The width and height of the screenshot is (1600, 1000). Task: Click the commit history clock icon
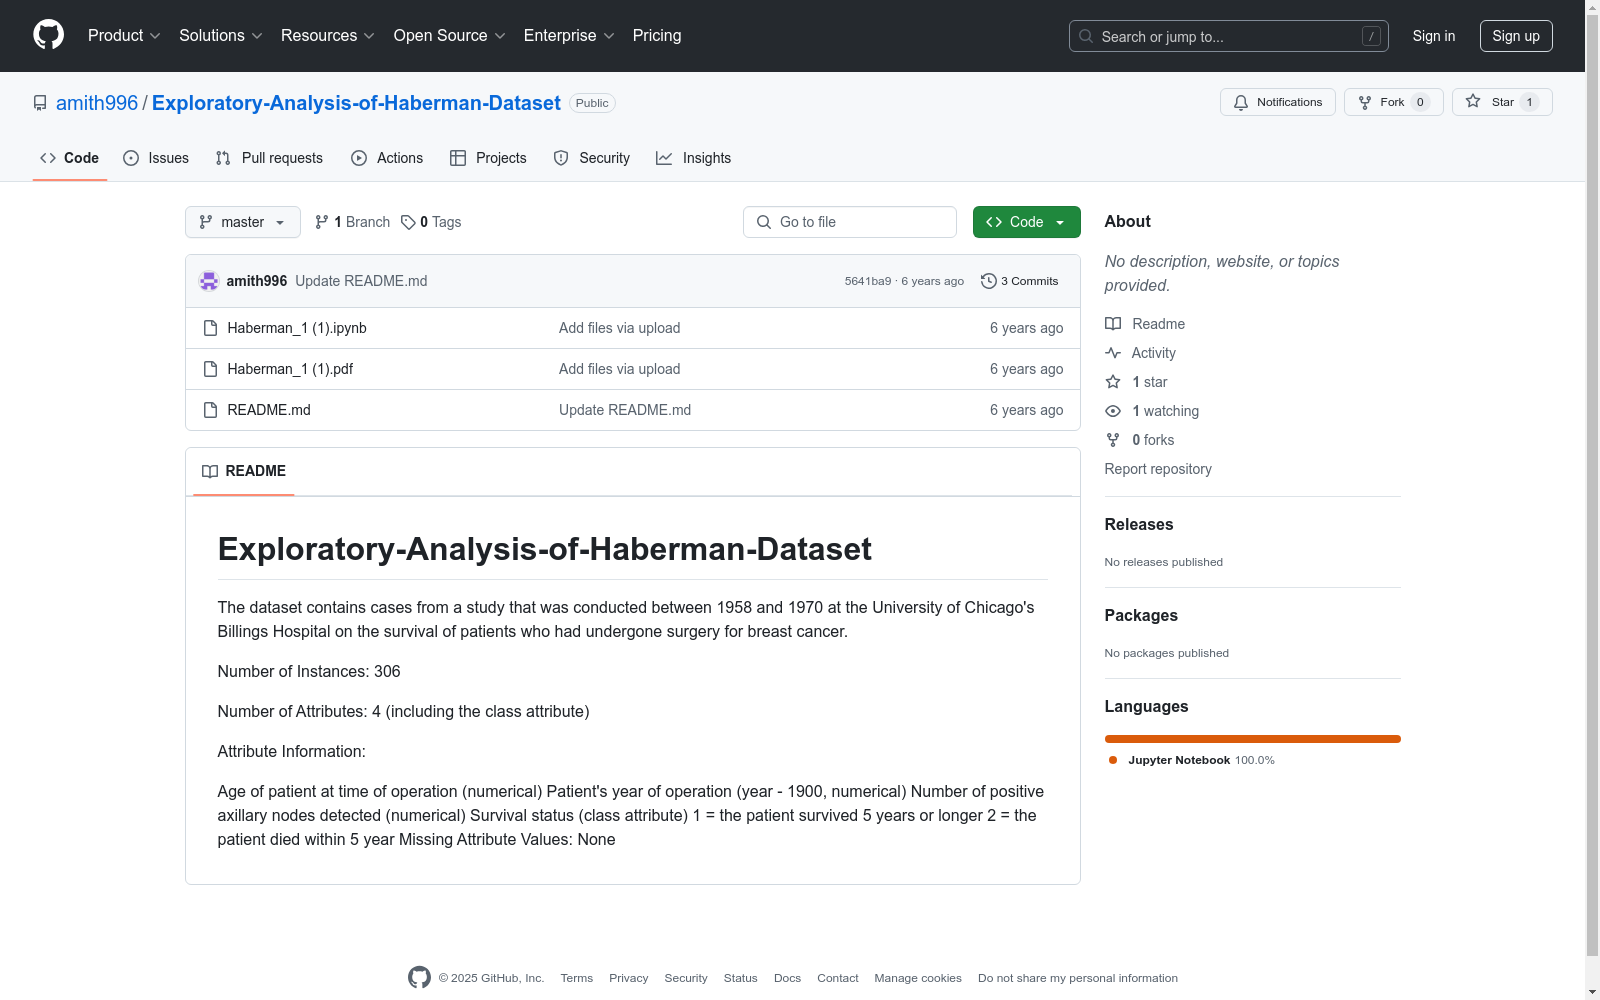(x=989, y=281)
